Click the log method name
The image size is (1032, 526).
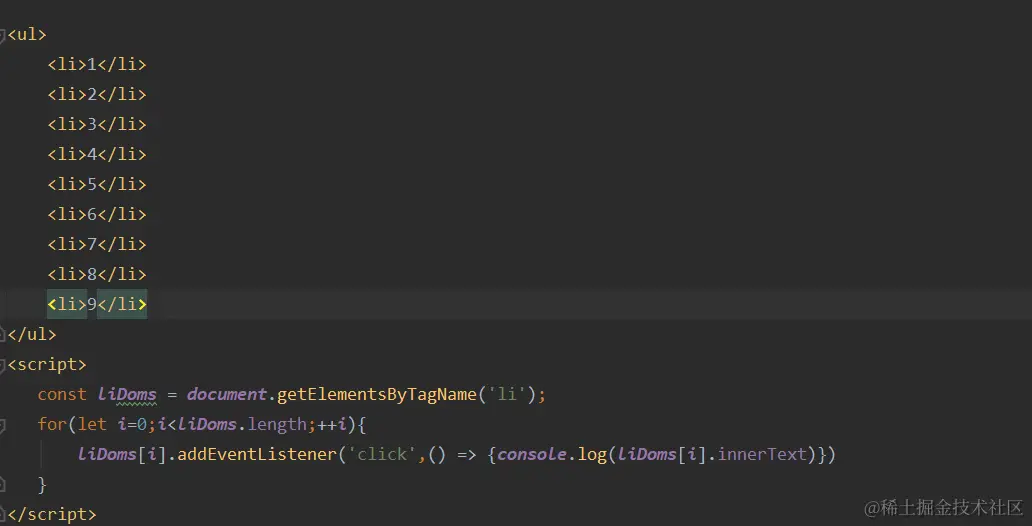(592, 454)
